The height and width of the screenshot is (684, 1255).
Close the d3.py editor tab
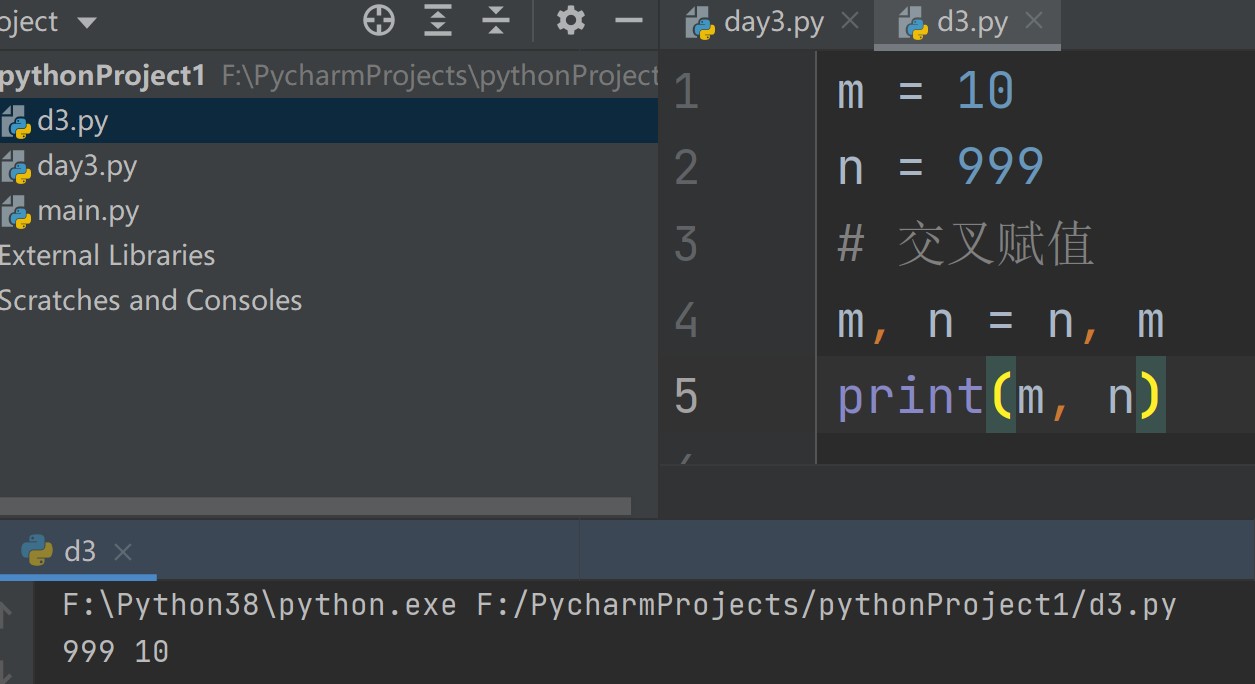[1034, 21]
